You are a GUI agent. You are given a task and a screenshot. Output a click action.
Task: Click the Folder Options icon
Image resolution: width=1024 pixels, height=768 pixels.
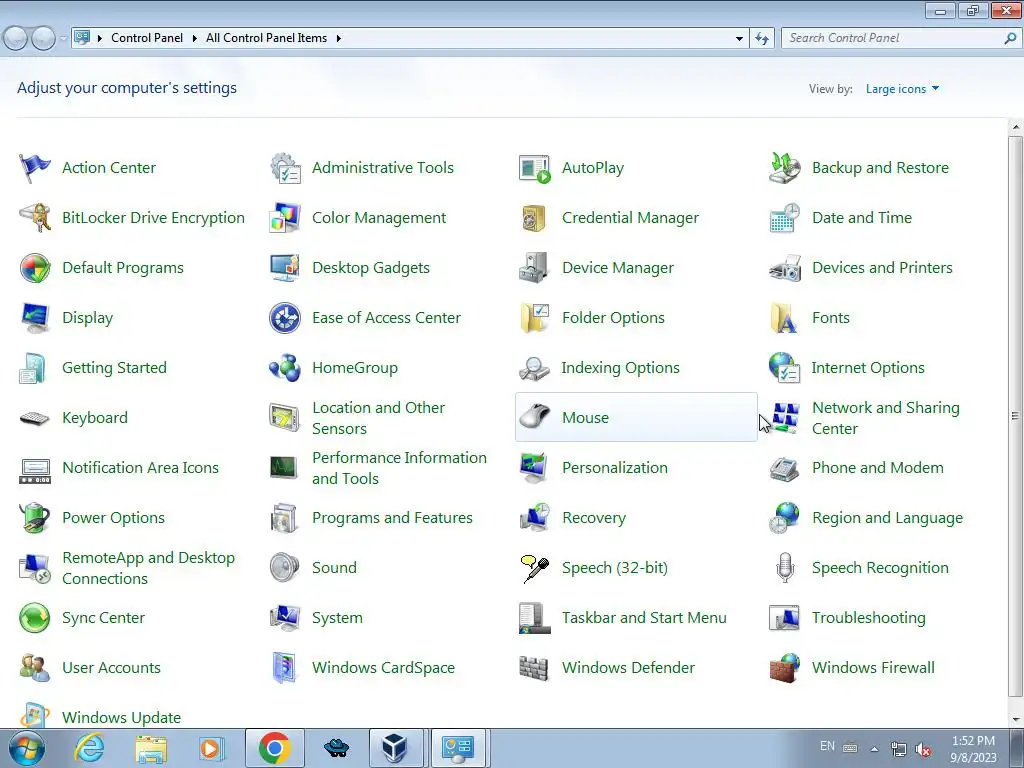(534, 318)
